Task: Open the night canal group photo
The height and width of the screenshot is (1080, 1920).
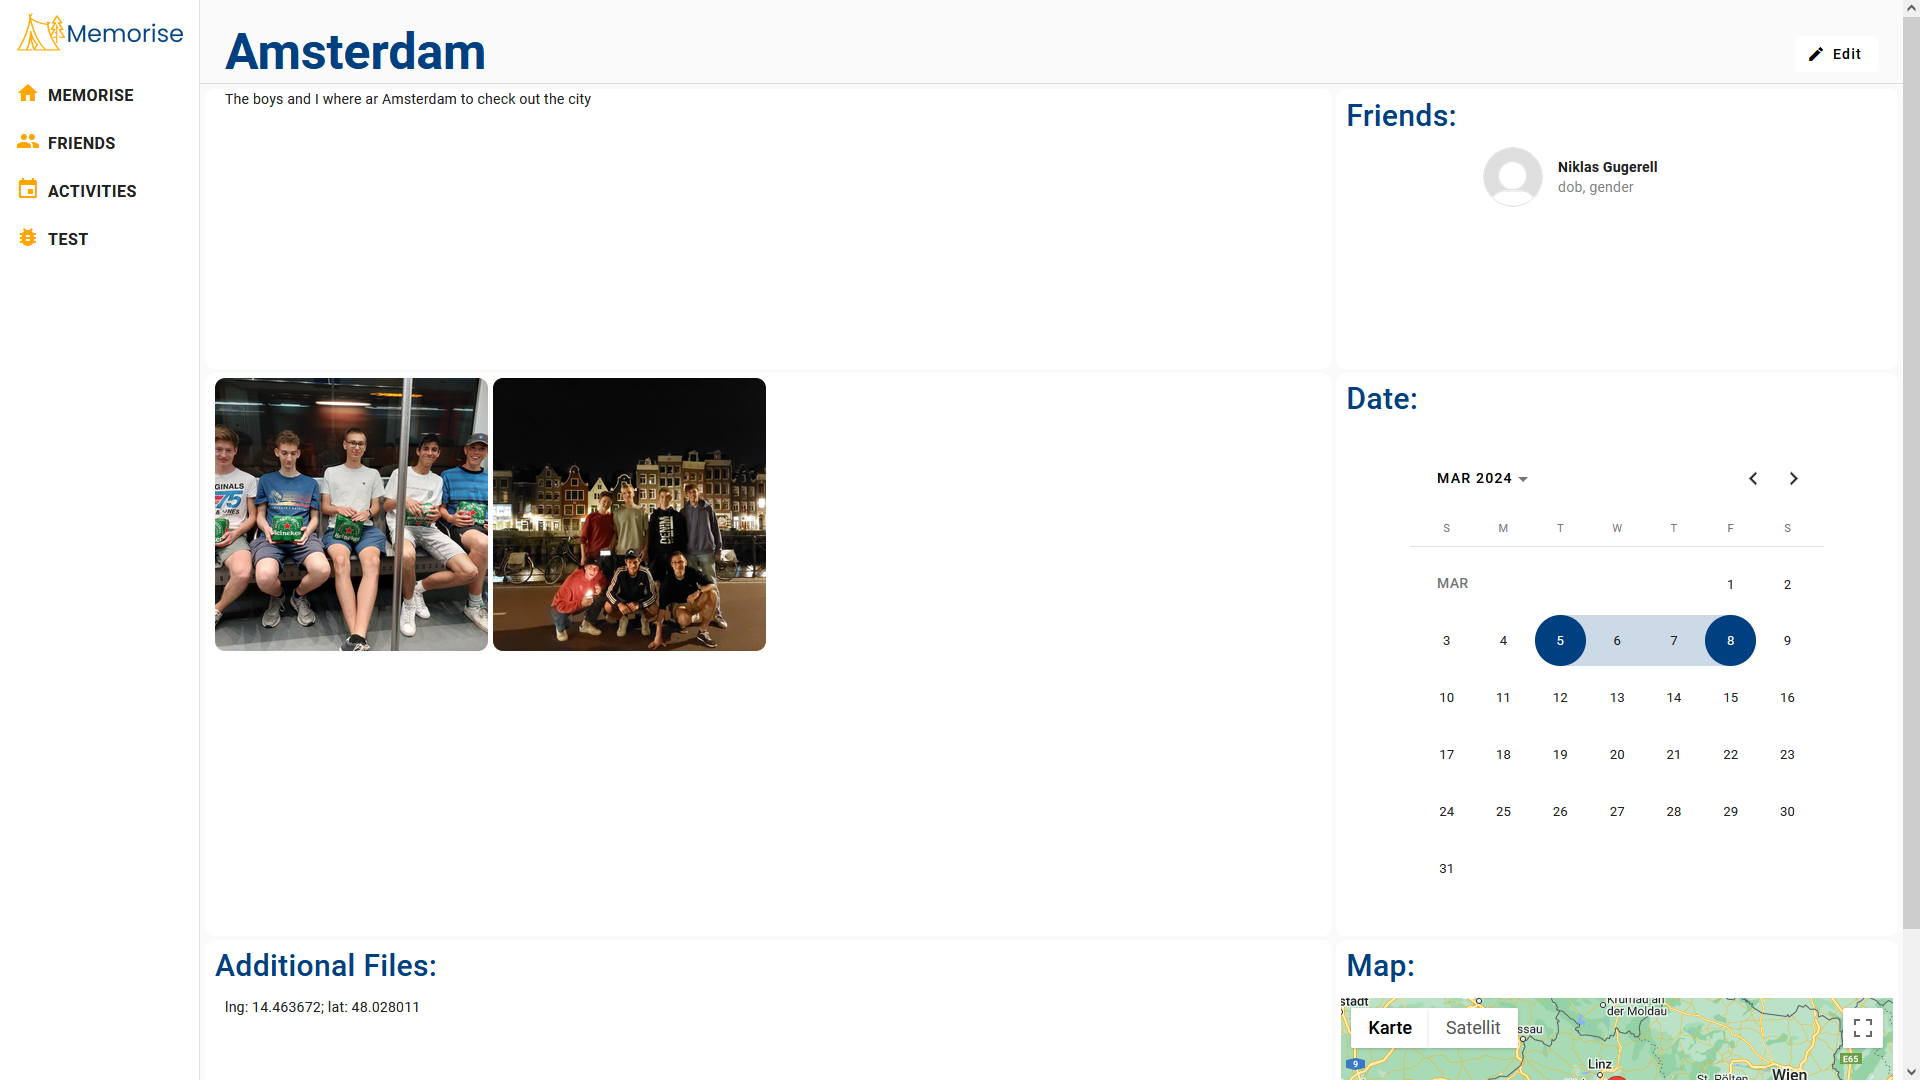Action: point(629,514)
